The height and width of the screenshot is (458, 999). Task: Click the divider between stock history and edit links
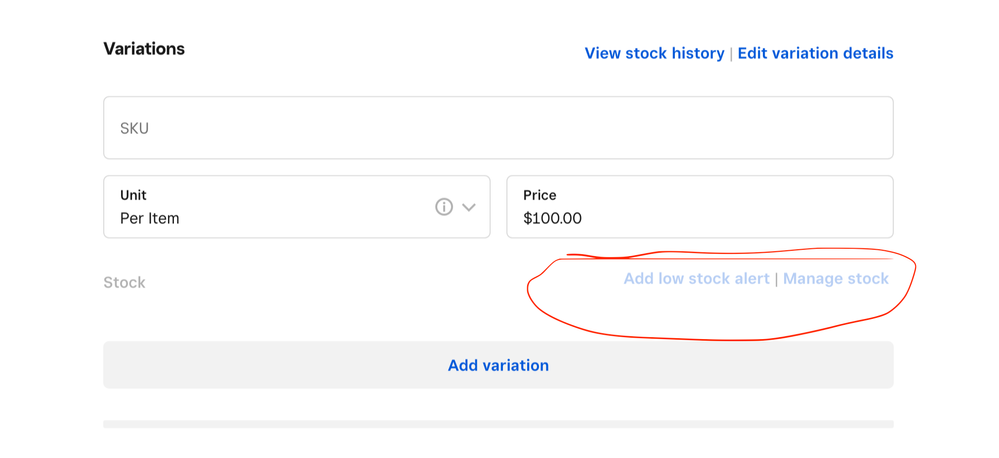tap(731, 53)
